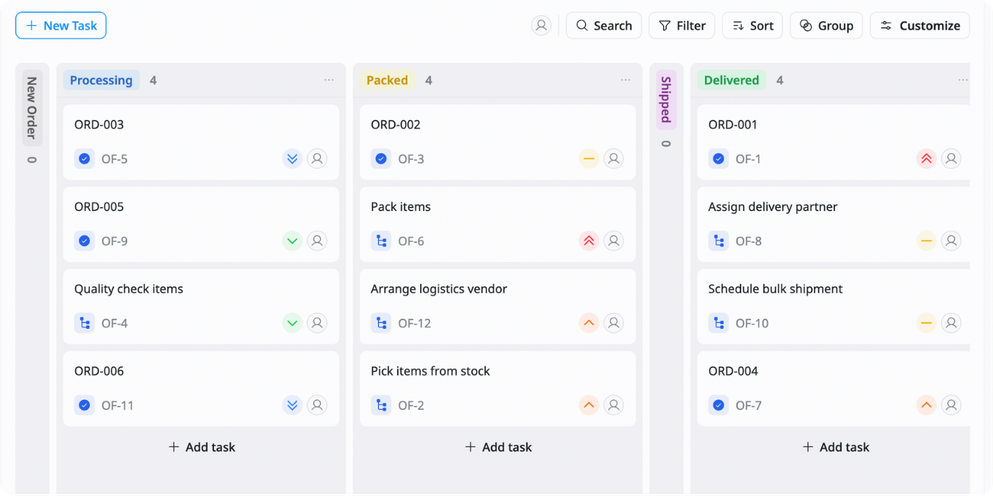Toggle the task checkmark on ORD-004
Image resolution: width=993 pixels, height=497 pixels.
[718, 405]
